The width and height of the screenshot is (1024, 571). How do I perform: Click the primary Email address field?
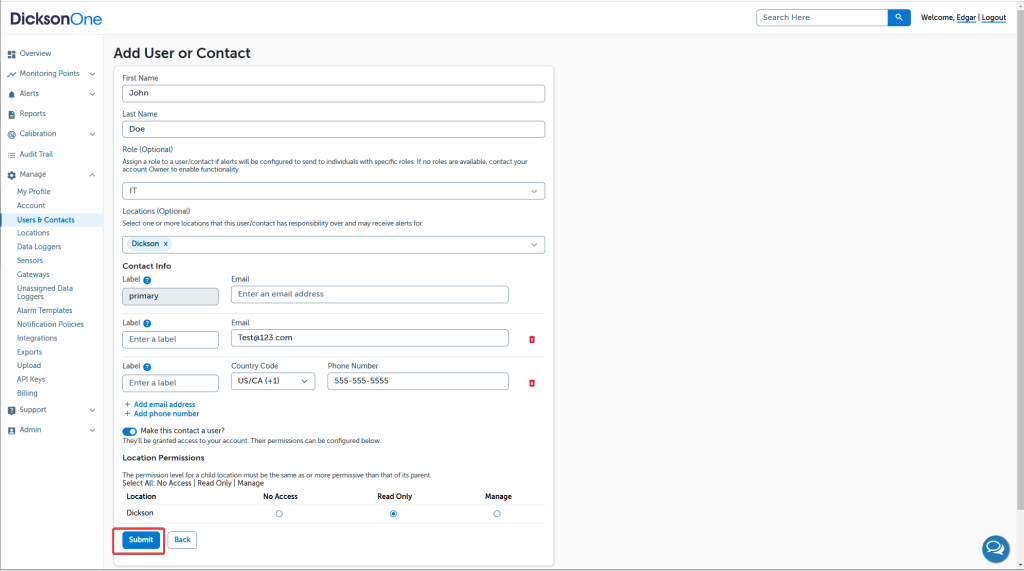(370, 295)
